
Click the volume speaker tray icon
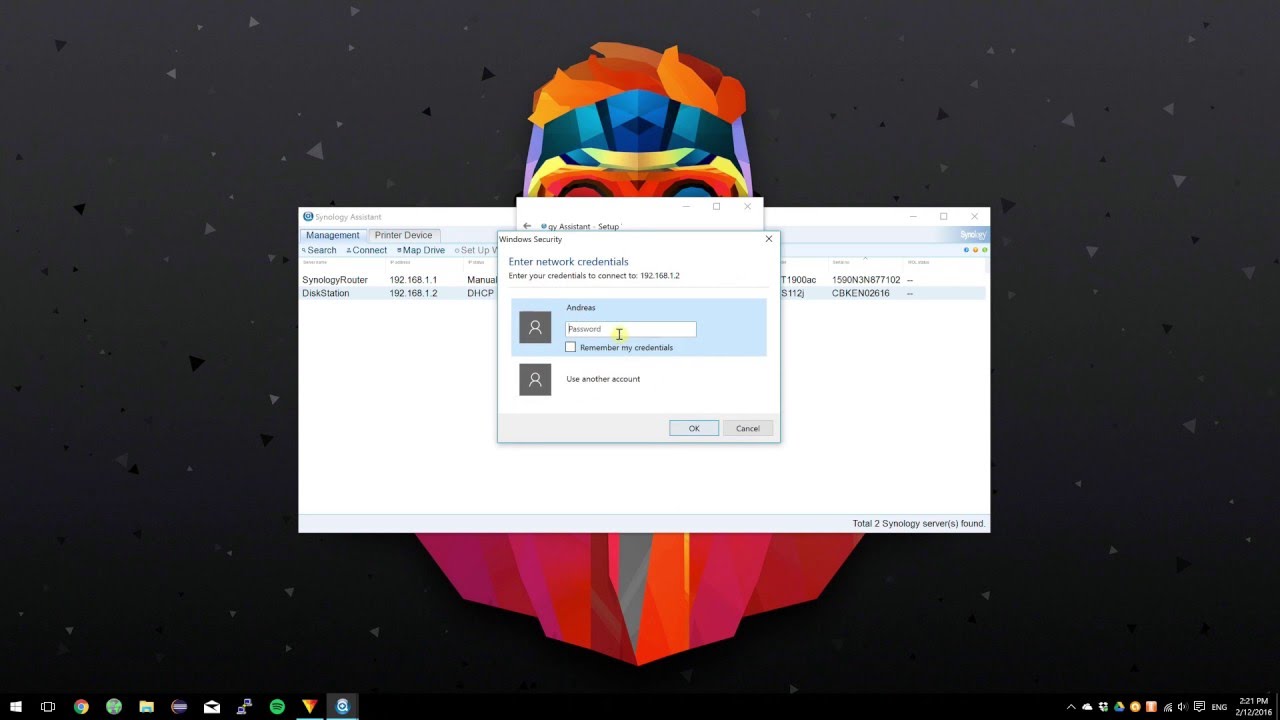coord(1183,707)
